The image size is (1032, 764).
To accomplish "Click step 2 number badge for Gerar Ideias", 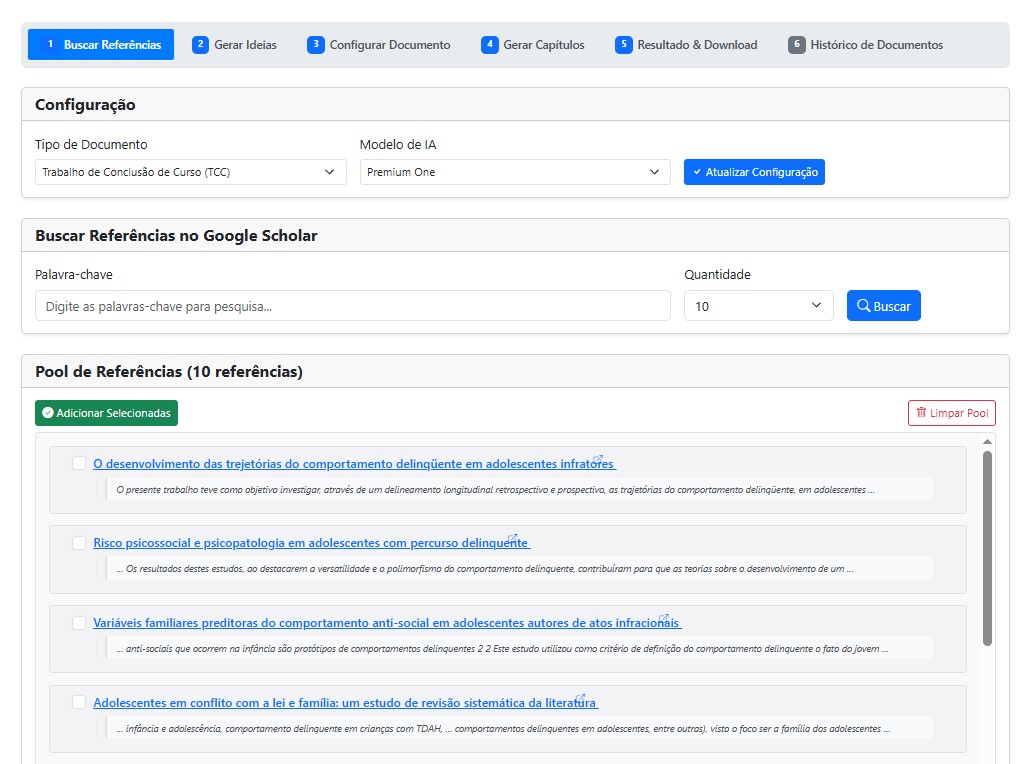I will pyautogui.click(x=200, y=45).
